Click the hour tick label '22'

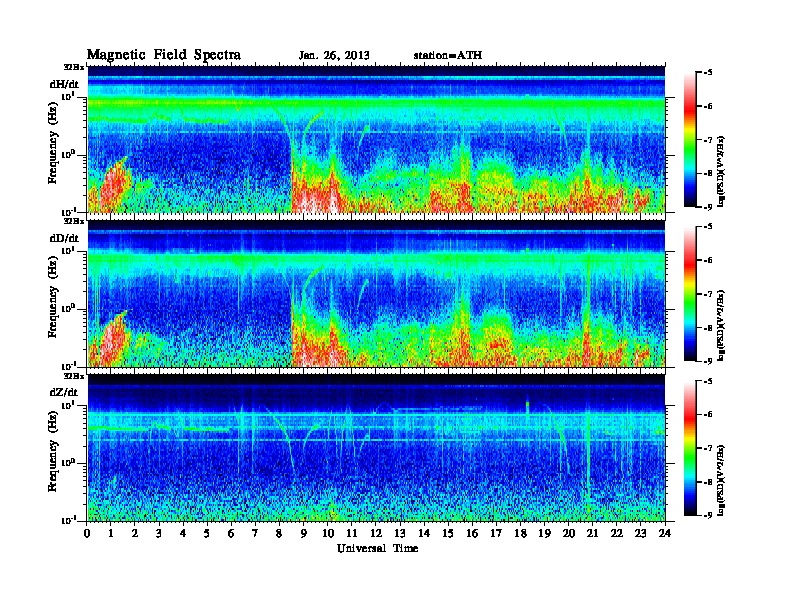pyautogui.click(x=617, y=533)
